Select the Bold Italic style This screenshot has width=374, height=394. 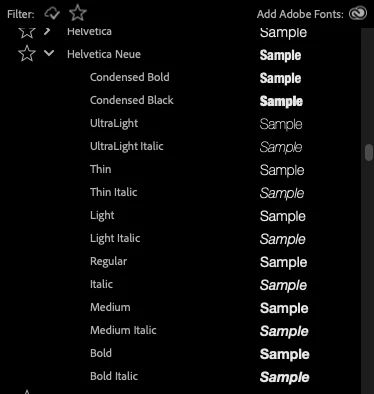coord(114,376)
